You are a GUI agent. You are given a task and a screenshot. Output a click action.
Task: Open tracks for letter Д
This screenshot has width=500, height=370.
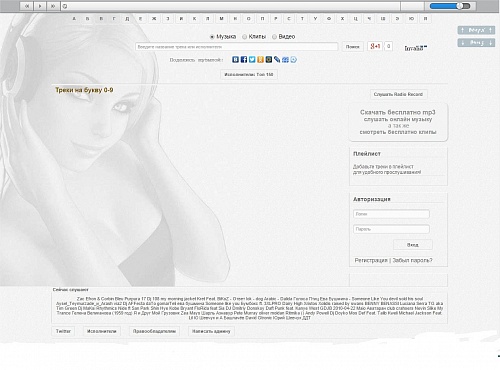click(127, 19)
